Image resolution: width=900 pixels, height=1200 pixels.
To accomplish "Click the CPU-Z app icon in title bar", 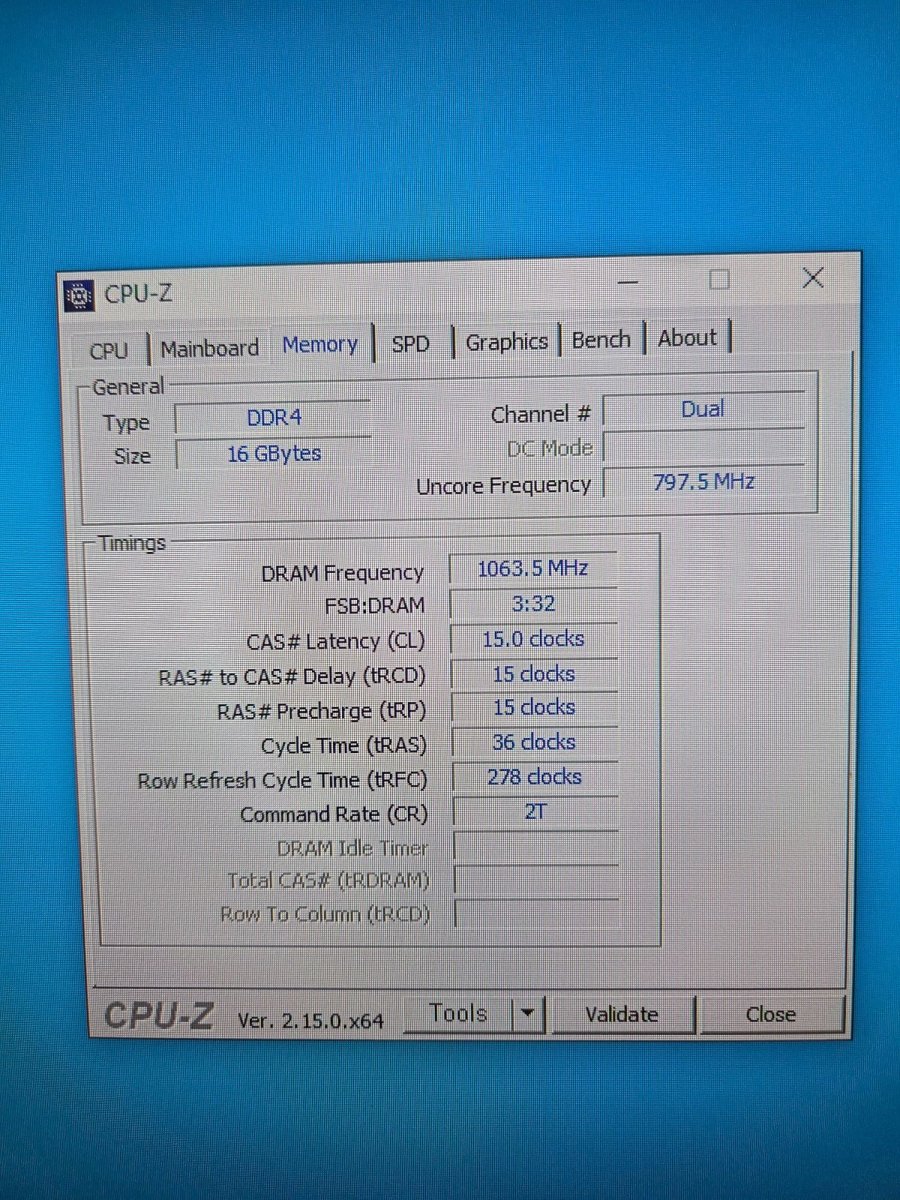I will coord(80,296).
